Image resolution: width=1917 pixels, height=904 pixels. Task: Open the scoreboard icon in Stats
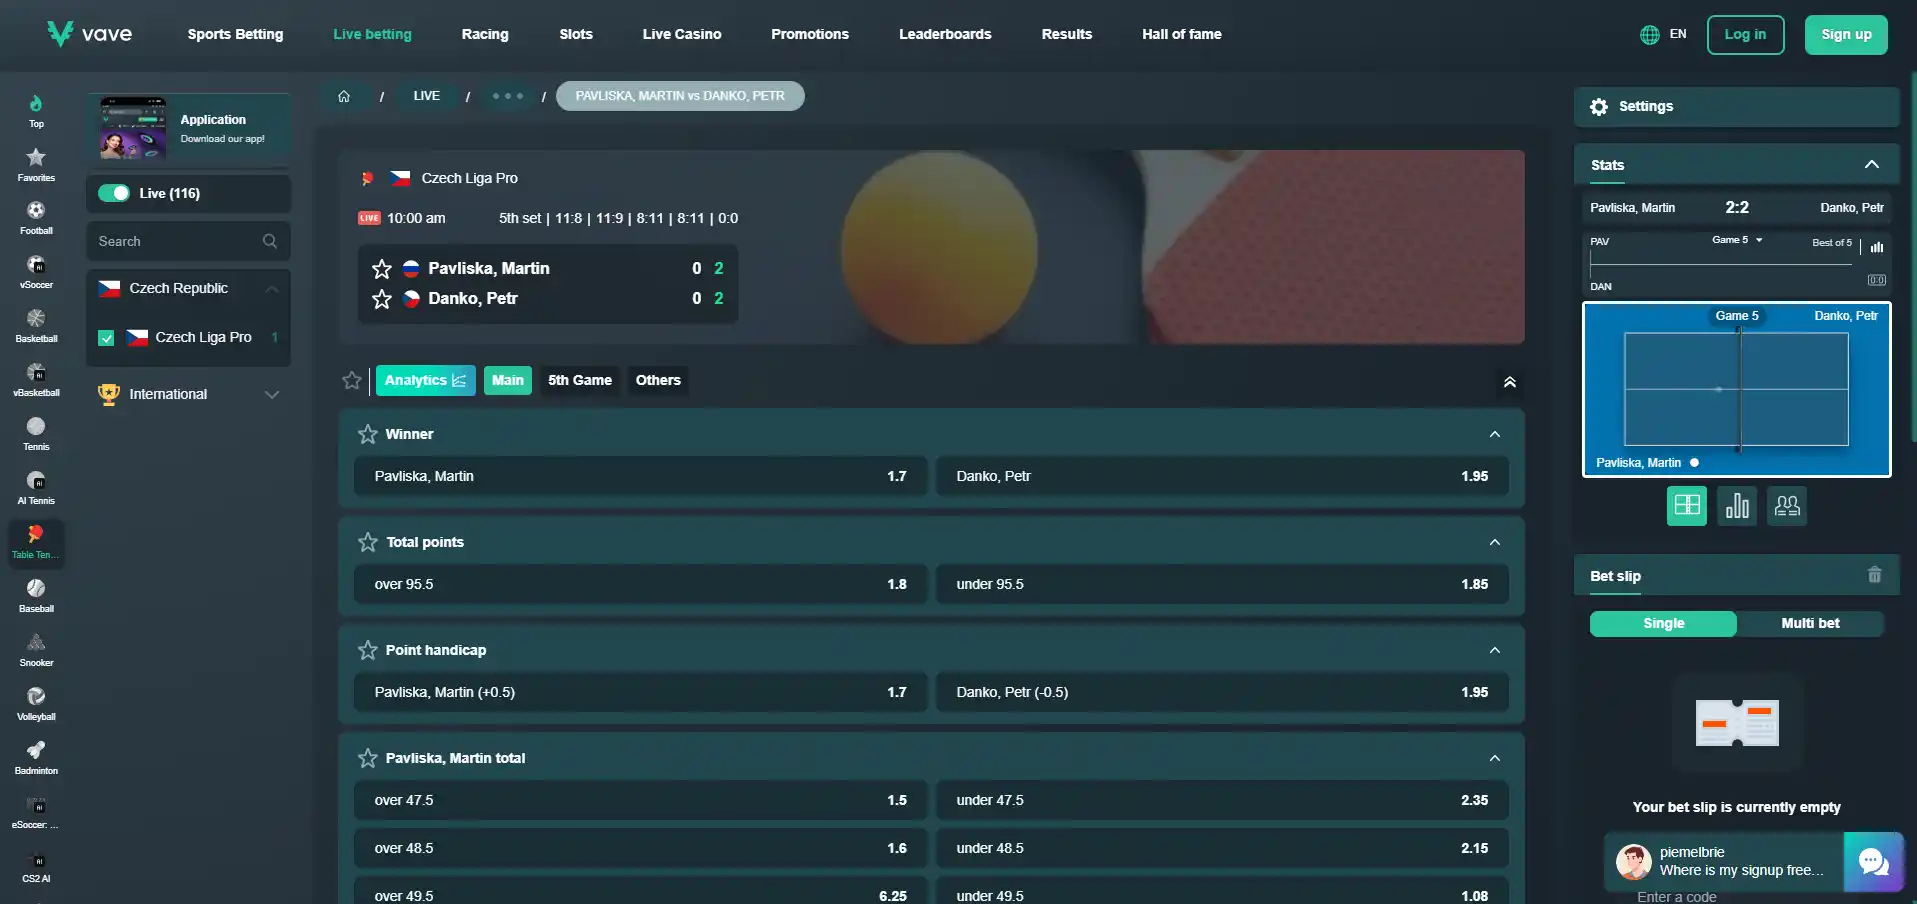pos(1877,280)
